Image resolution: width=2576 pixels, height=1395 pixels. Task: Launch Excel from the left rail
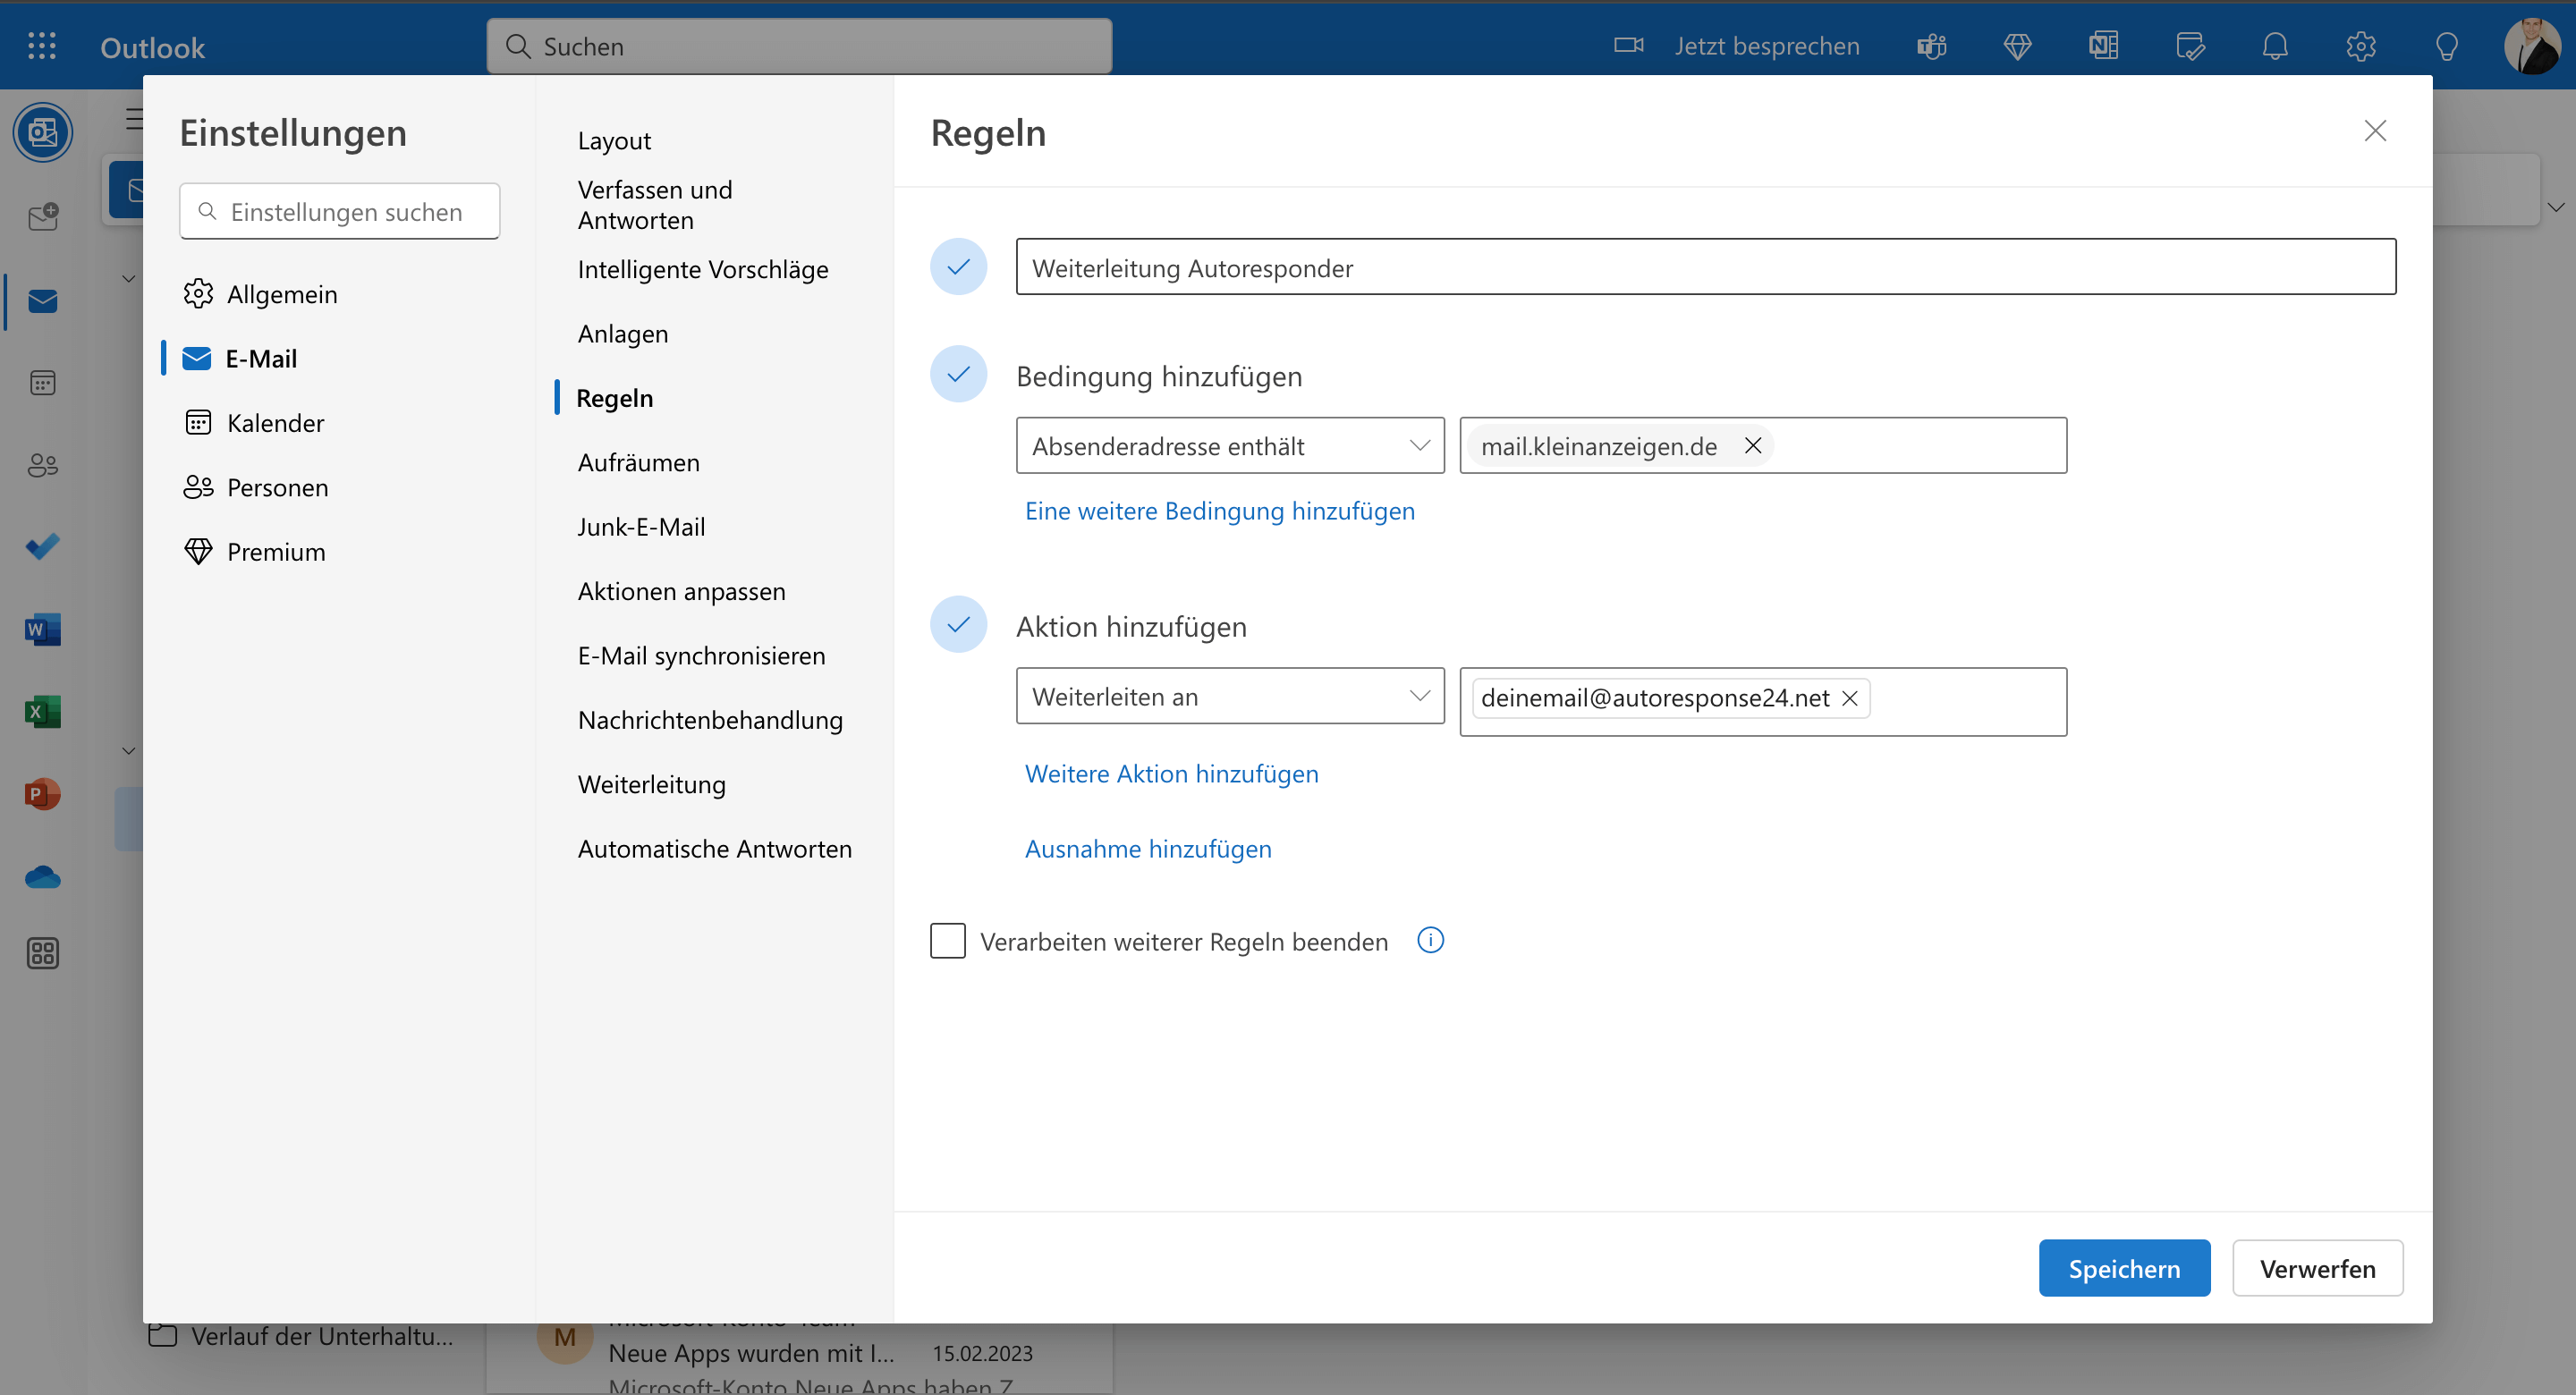pyautogui.click(x=42, y=711)
